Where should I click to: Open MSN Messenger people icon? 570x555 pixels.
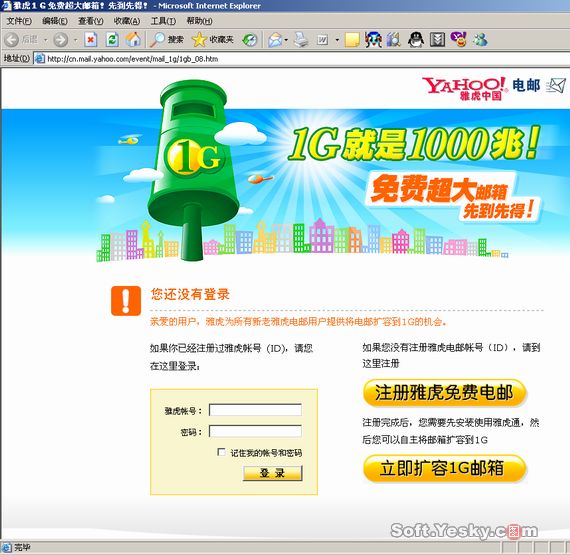tap(480, 40)
